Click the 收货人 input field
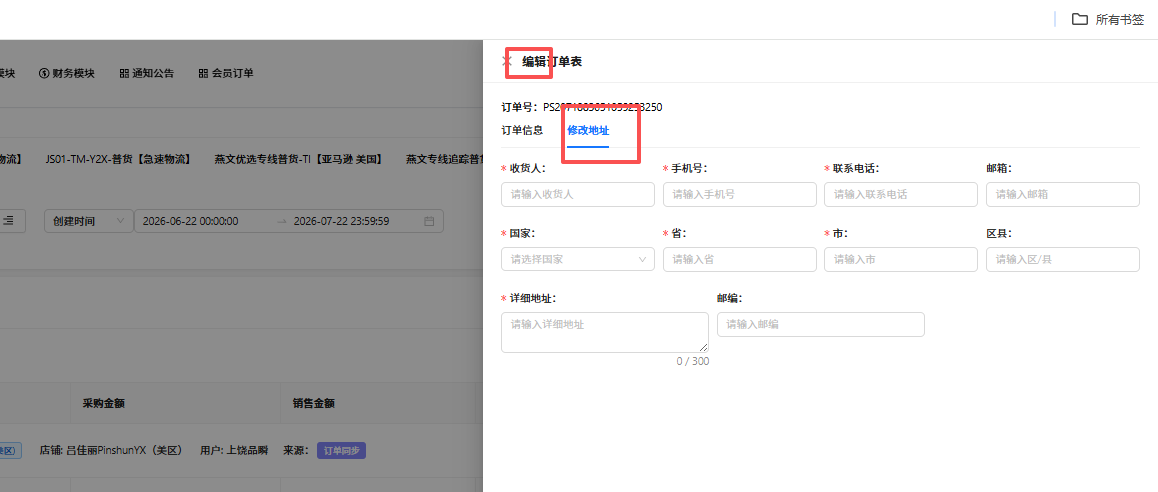The height and width of the screenshot is (492, 1158). tap(578, 194)
